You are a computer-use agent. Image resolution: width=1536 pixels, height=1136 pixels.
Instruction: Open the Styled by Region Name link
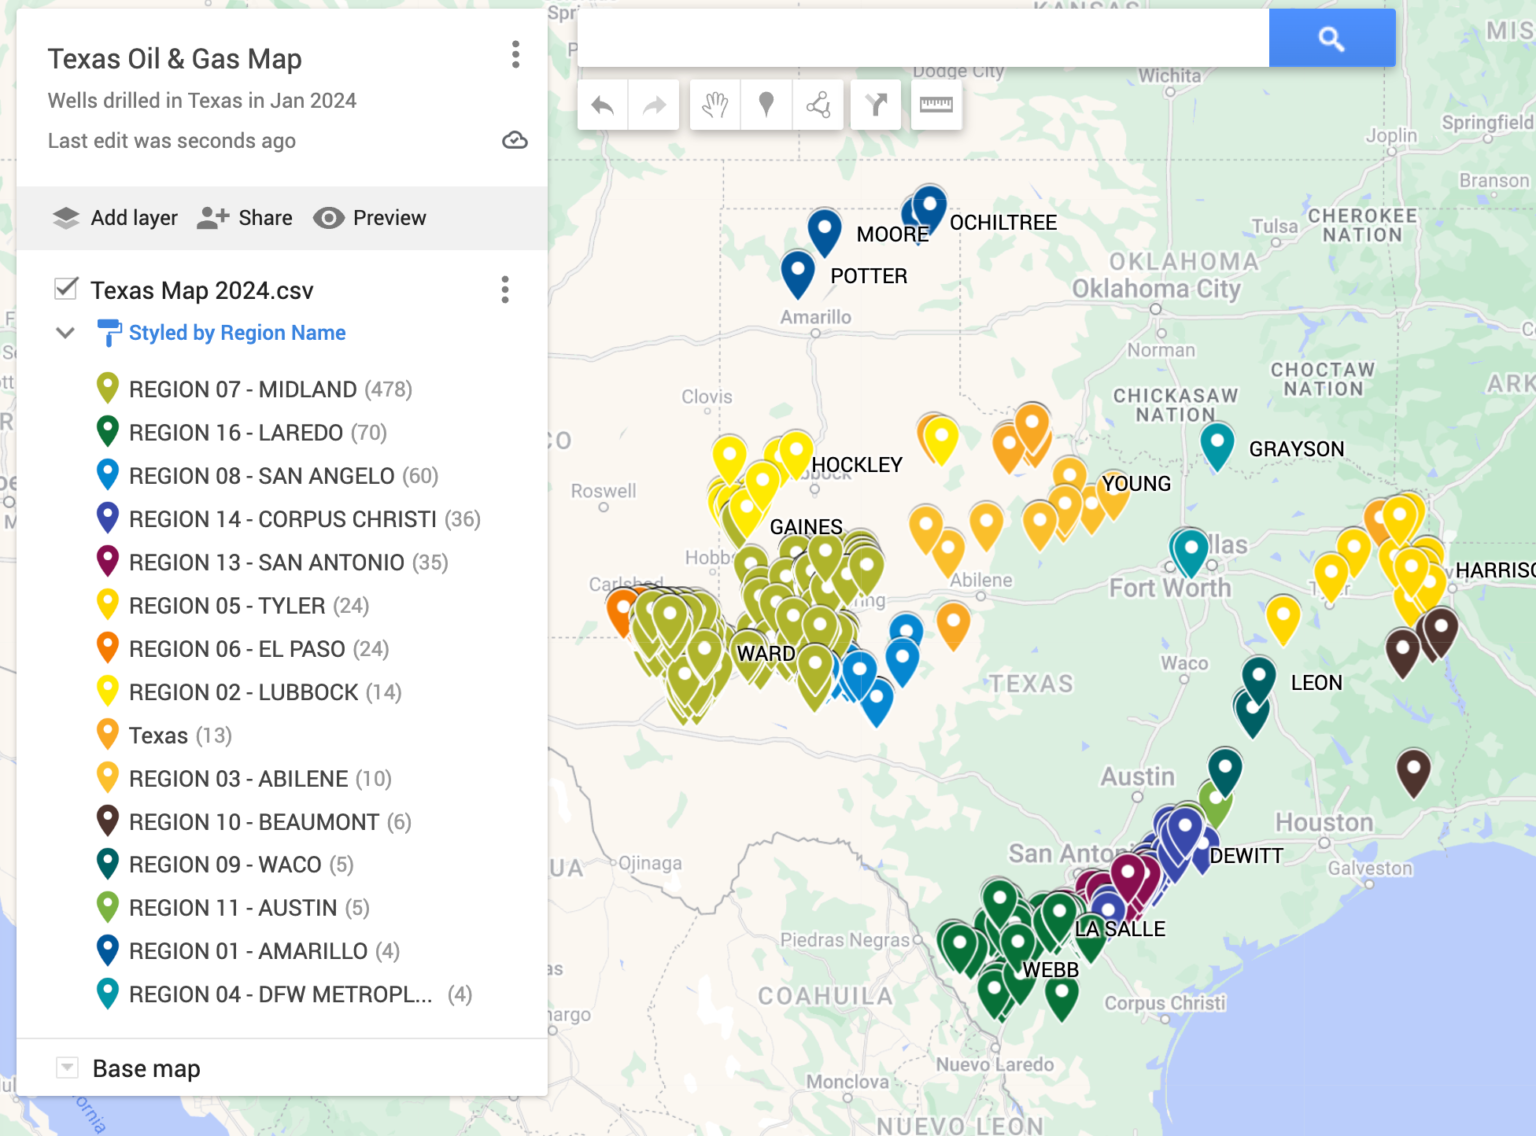pos(237,332)
